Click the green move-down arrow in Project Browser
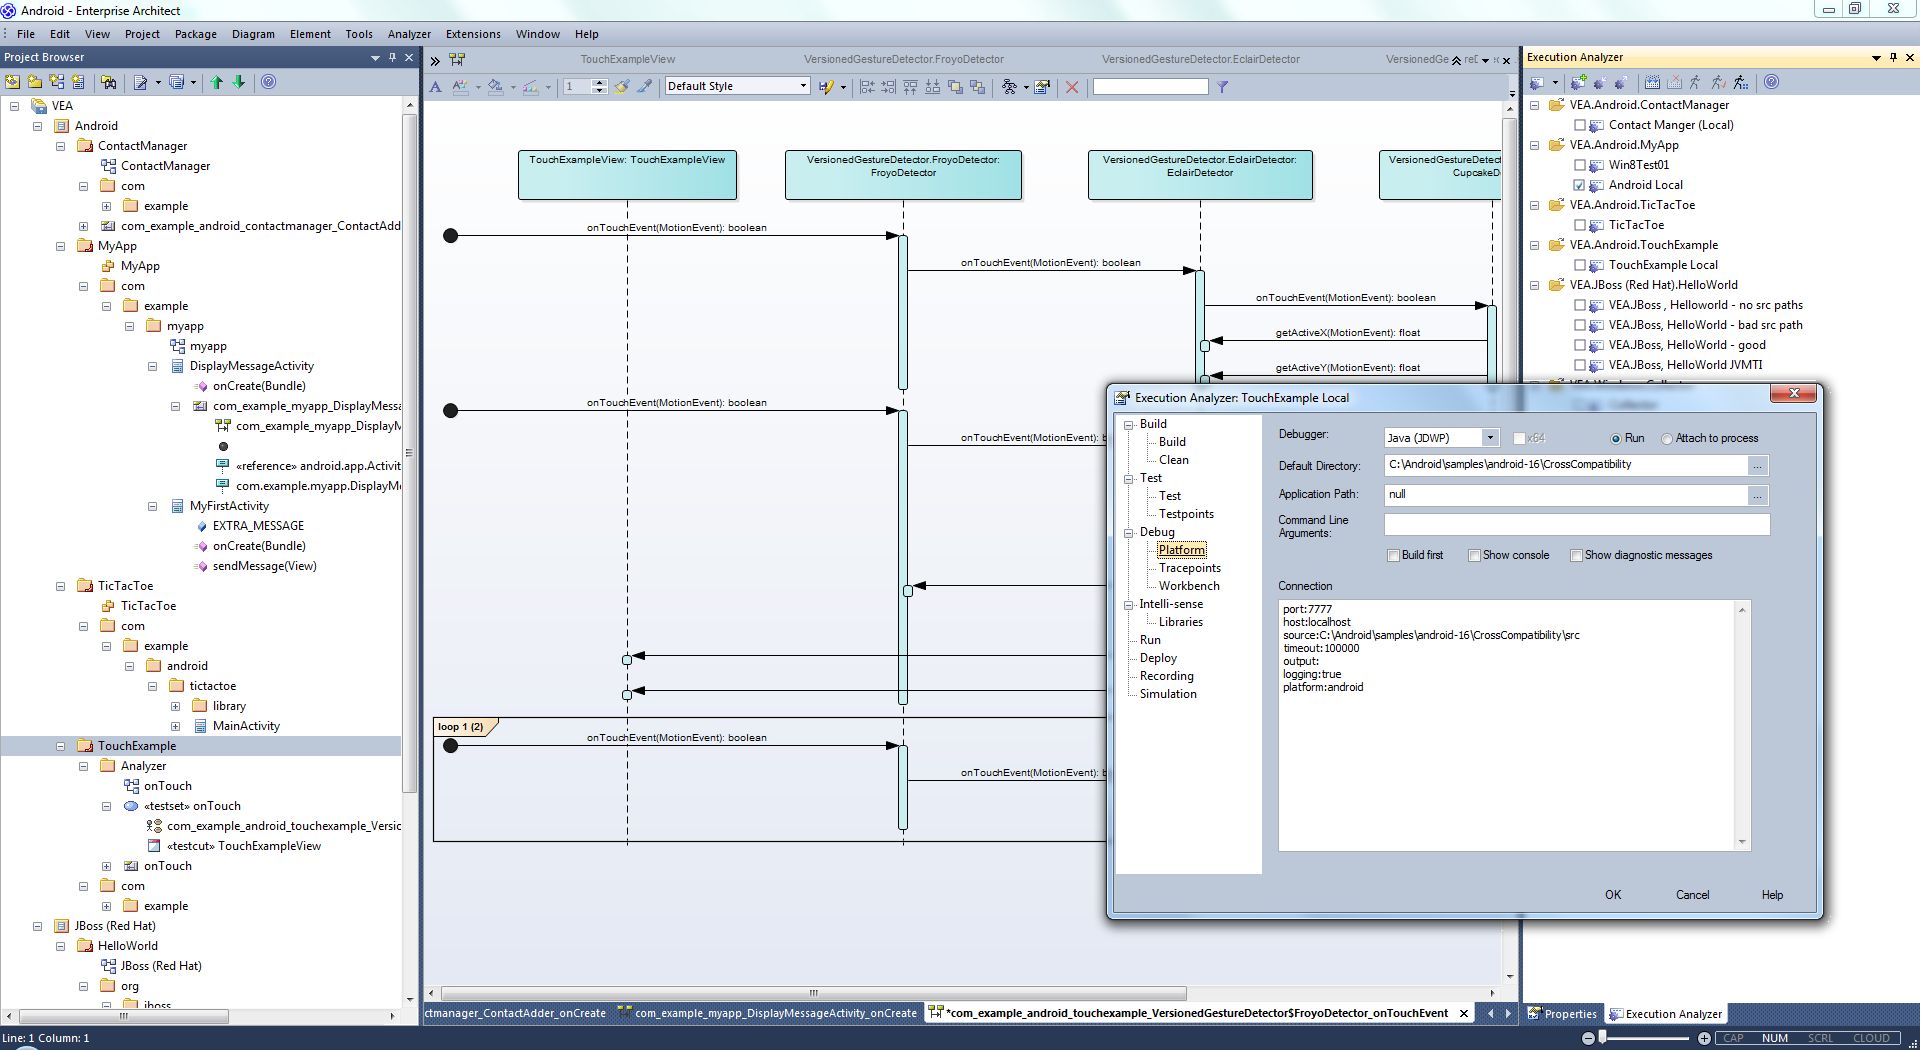The width and height of the screenshot is (1927, 1050). pos(239,83)
